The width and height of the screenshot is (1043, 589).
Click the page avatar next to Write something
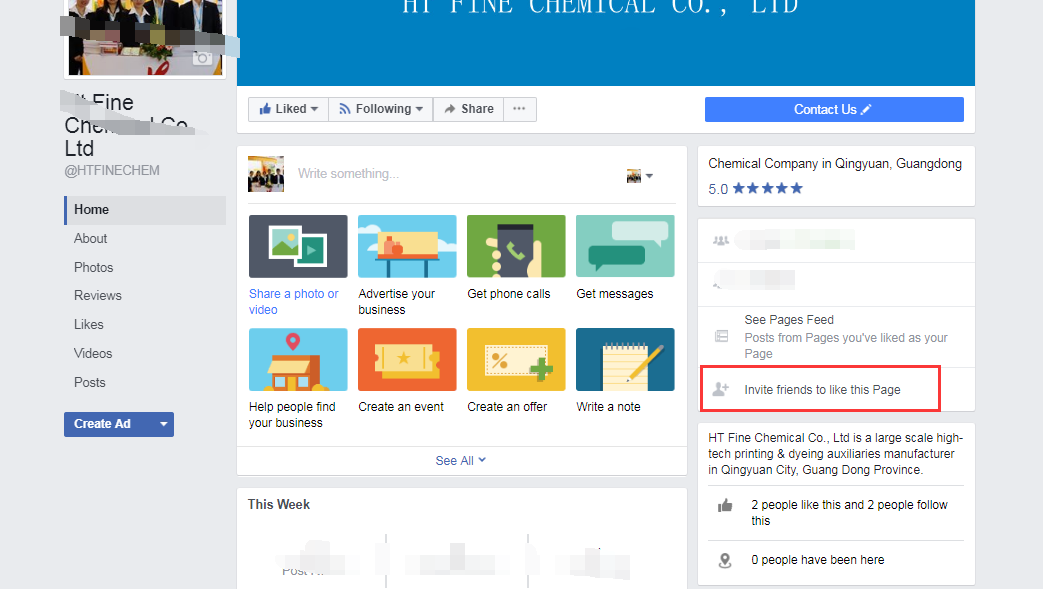point(266,174)
